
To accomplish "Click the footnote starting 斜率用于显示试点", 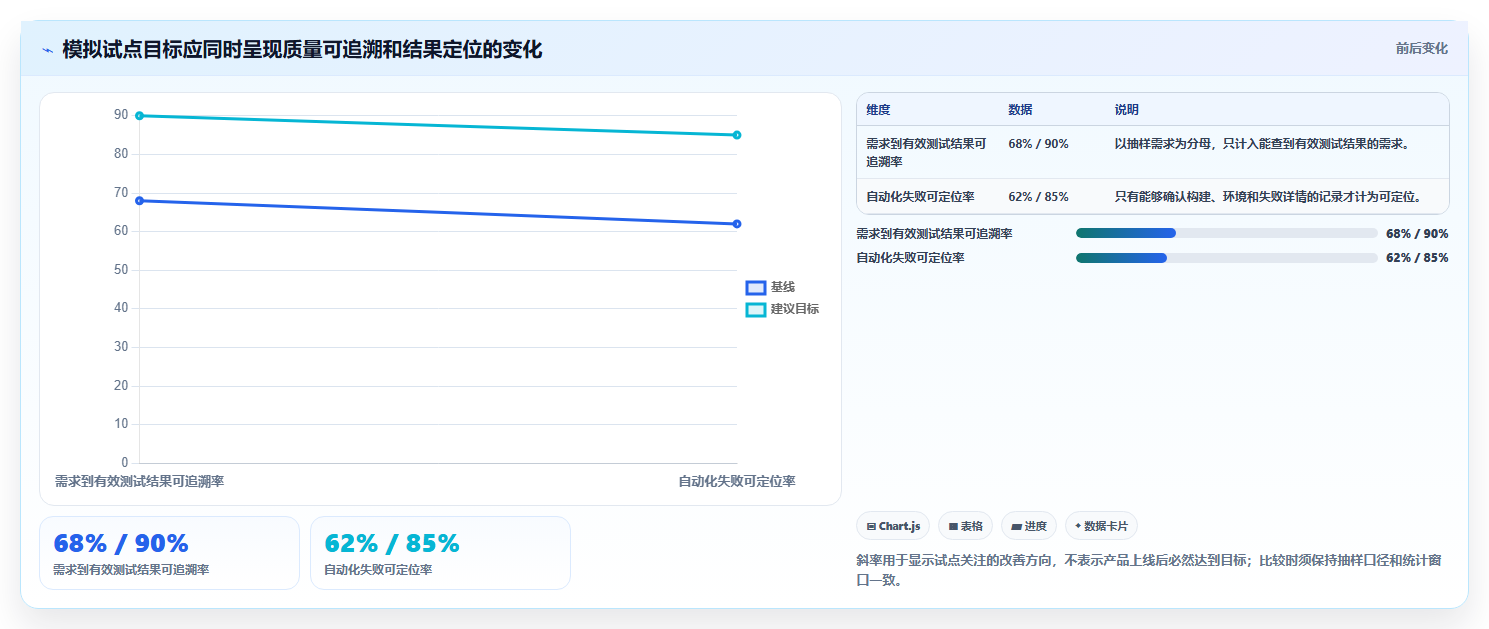I will [x=1149, y=570].
